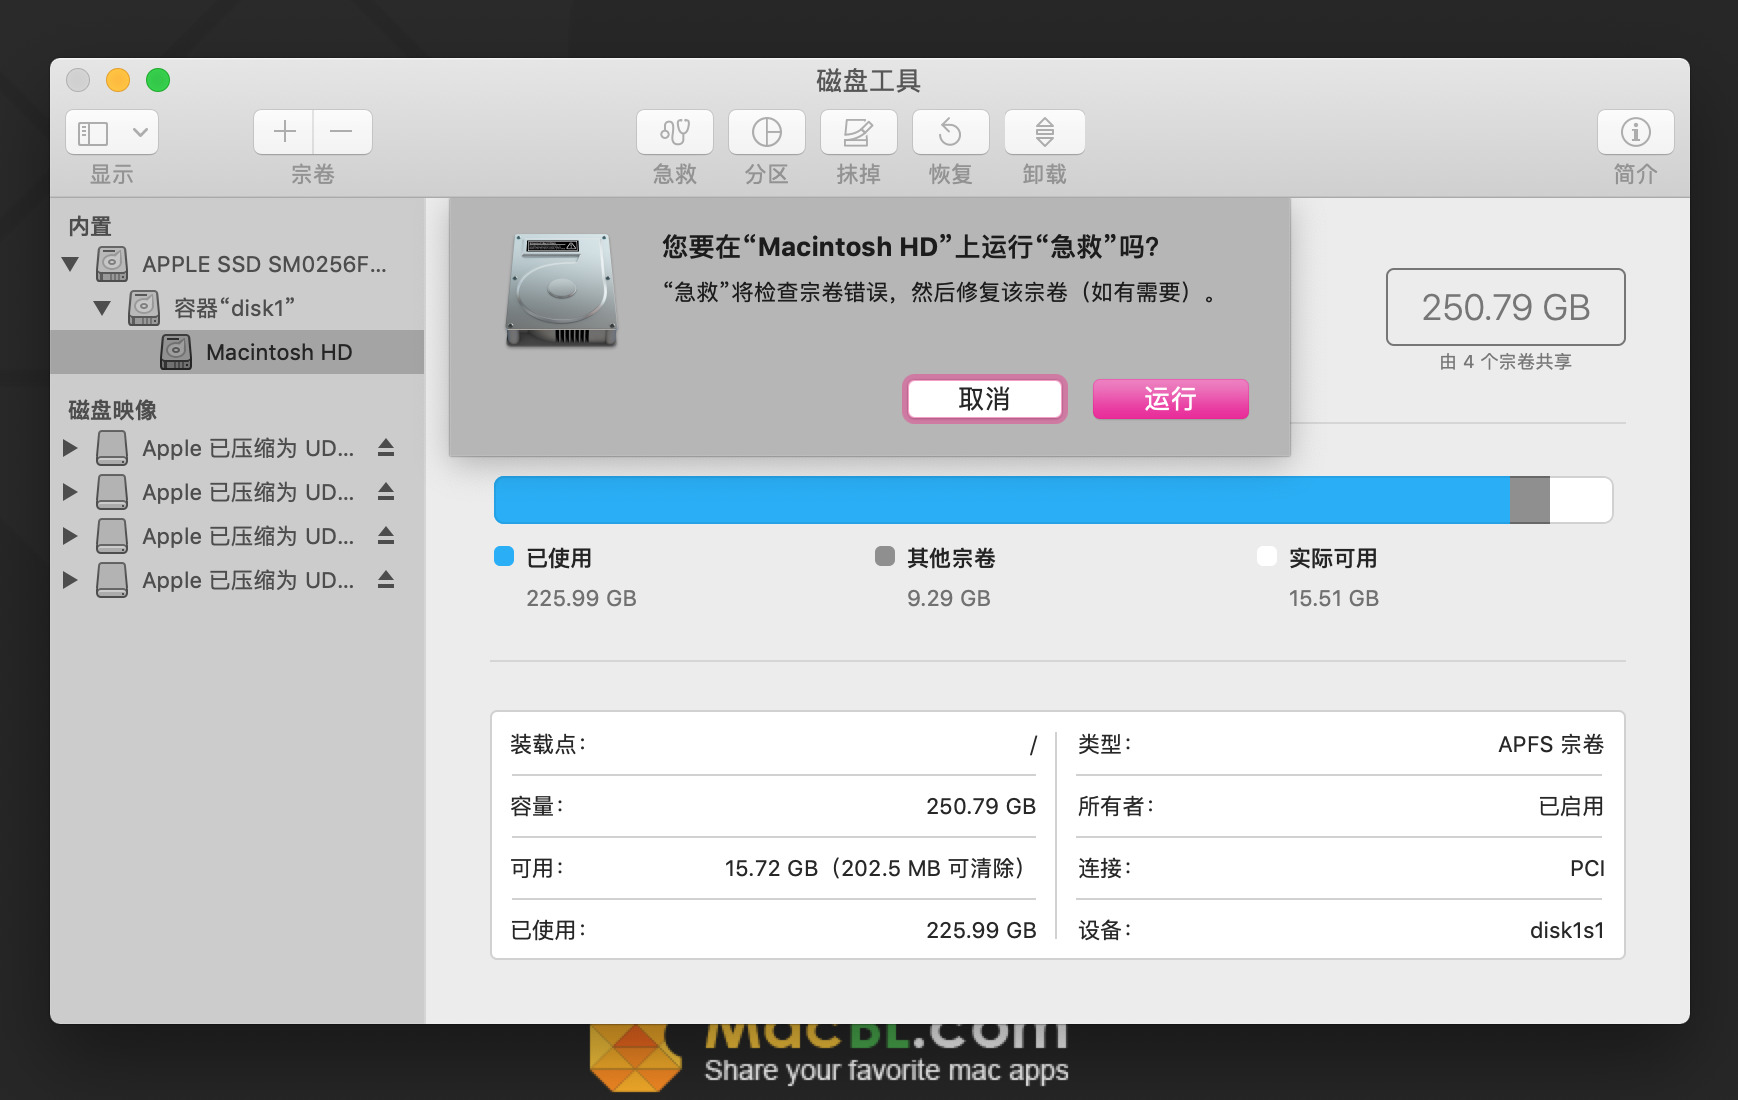Screen dimensions: 1738x1100
Task: Click the Erase (抹掉) toolbar icon
Action: 859,132
